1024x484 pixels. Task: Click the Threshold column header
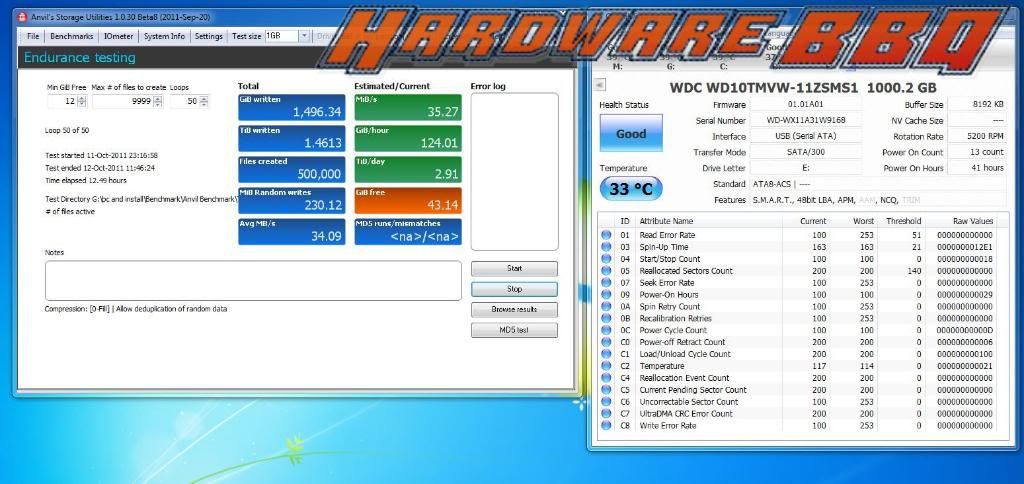903,221
